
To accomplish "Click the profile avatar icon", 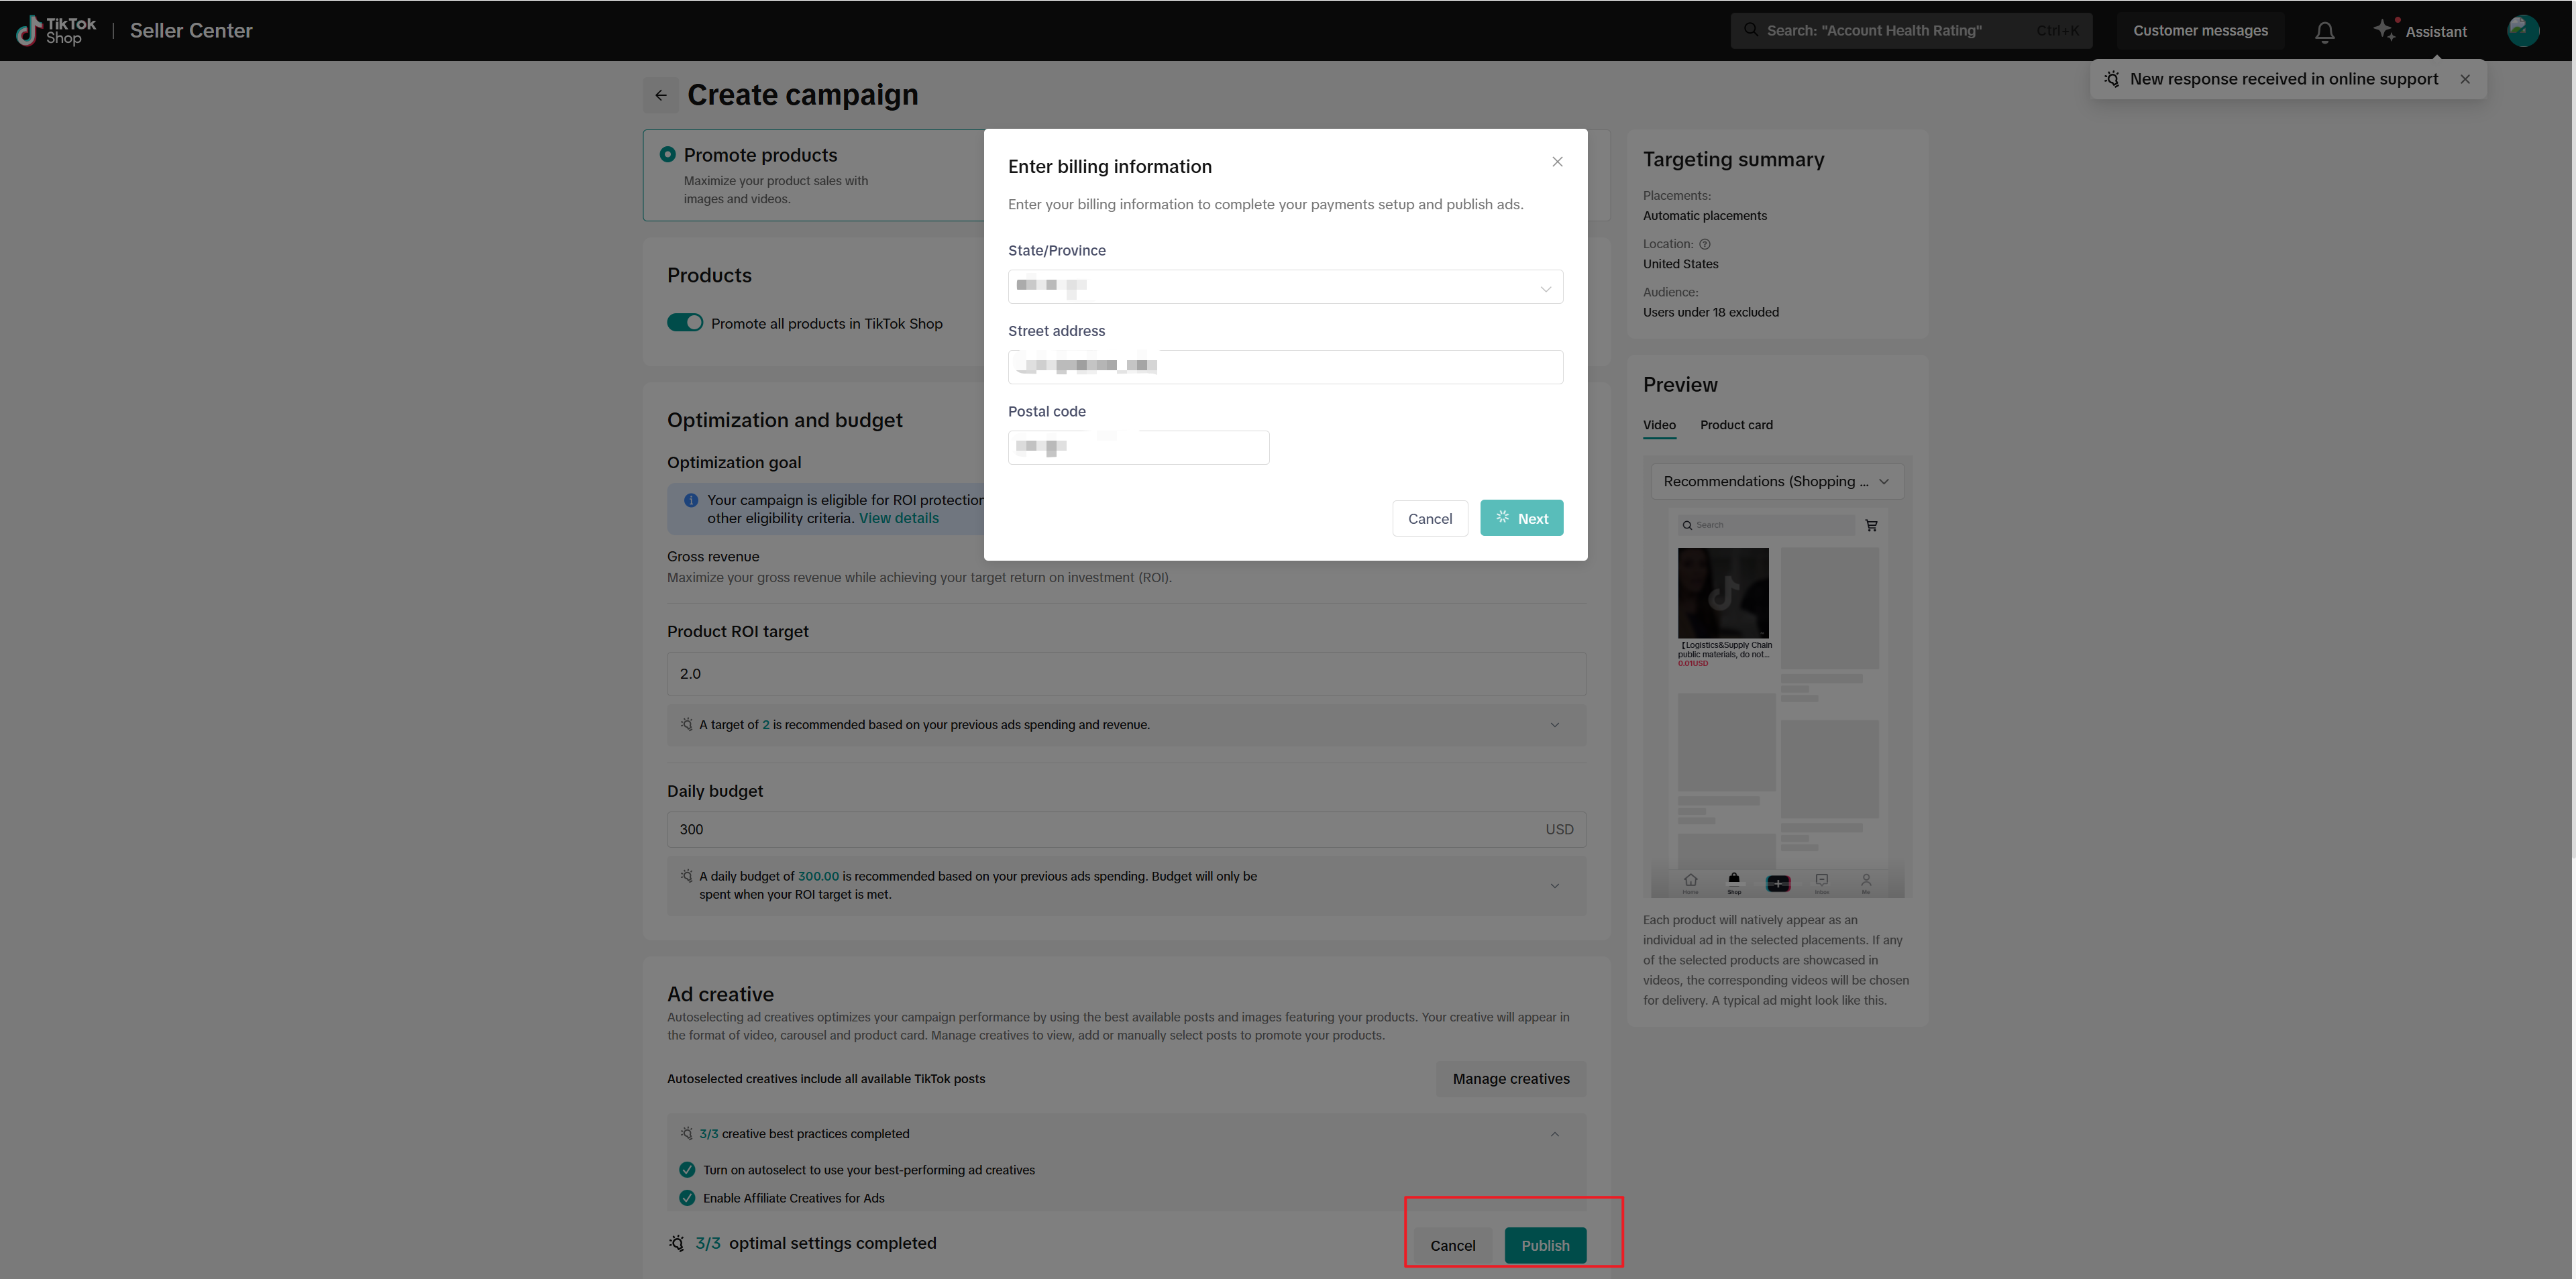I will pos(2522,30).
